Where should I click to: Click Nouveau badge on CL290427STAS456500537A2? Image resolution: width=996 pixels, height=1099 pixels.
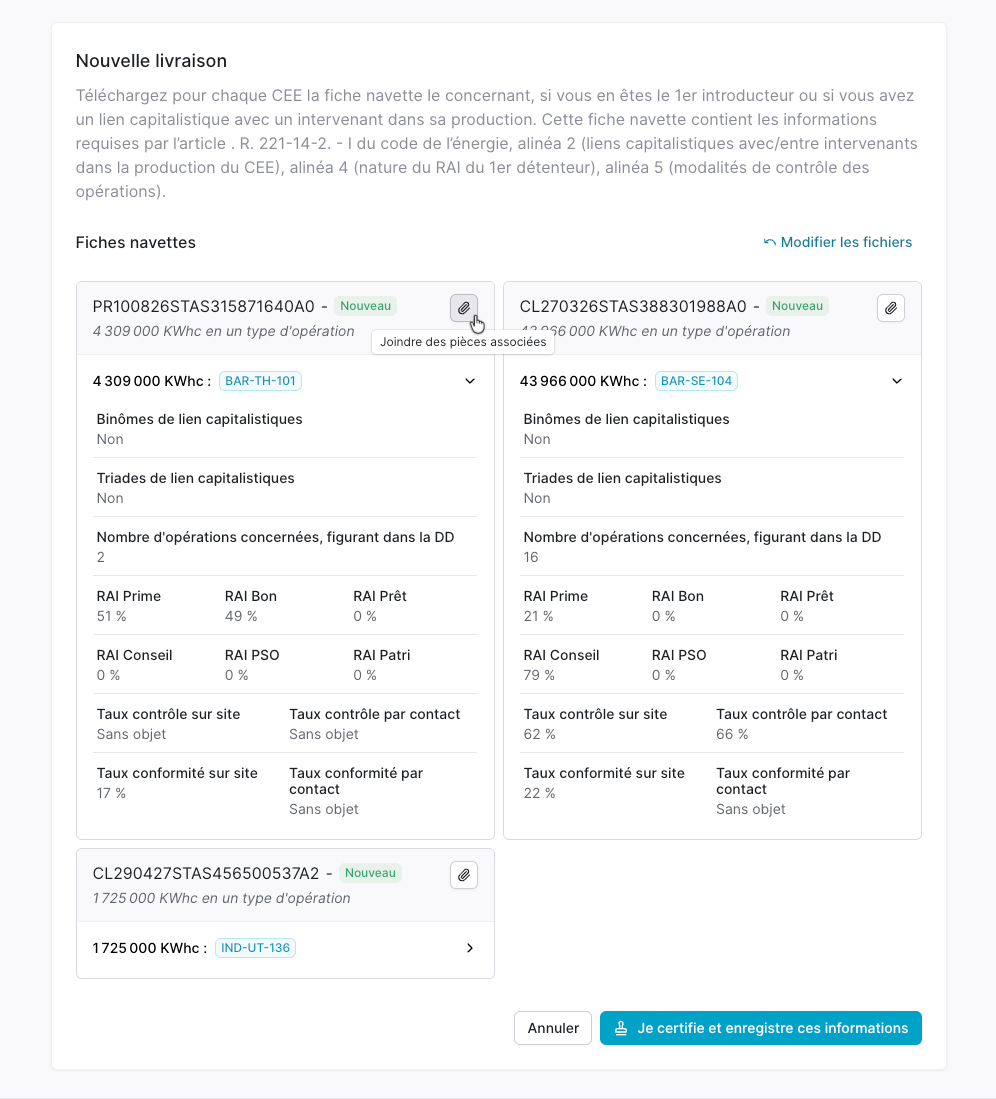pos(370,873)
